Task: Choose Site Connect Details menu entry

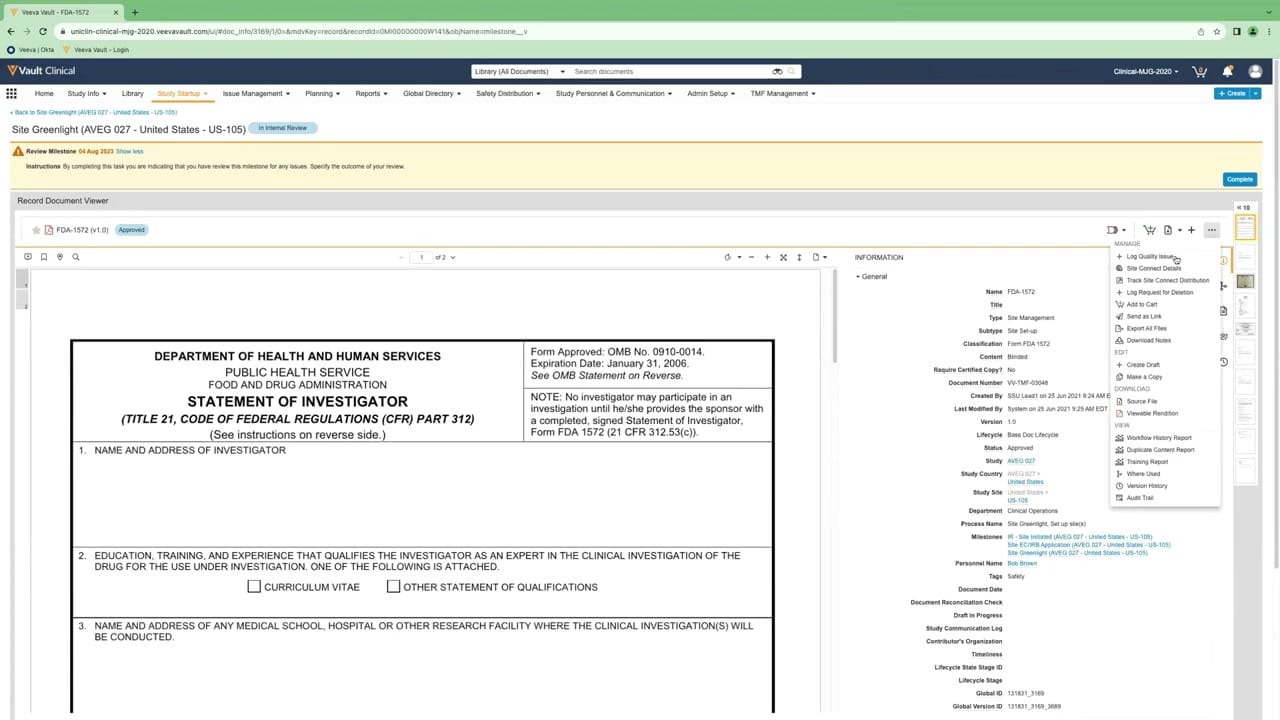Action: (x=1153, y=268)
